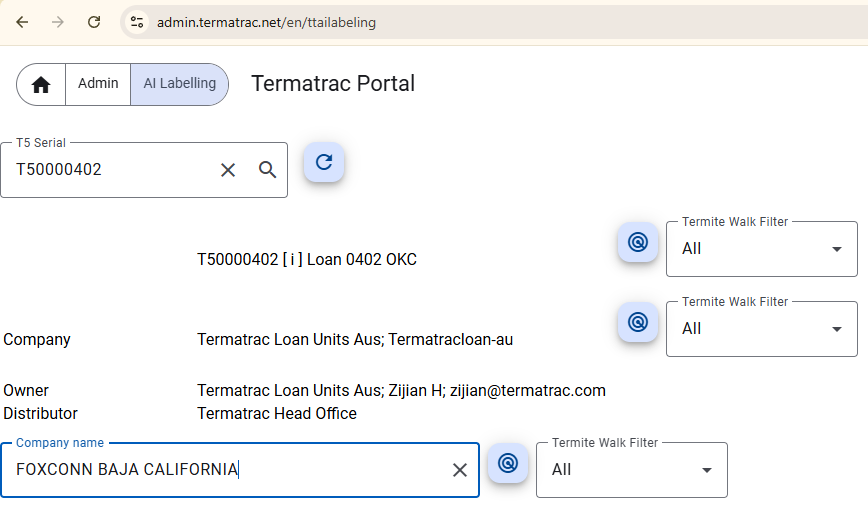Click the owner email zijian@termatrac.com text
This screenshot has height=517, width=868.
coord(528,391)
